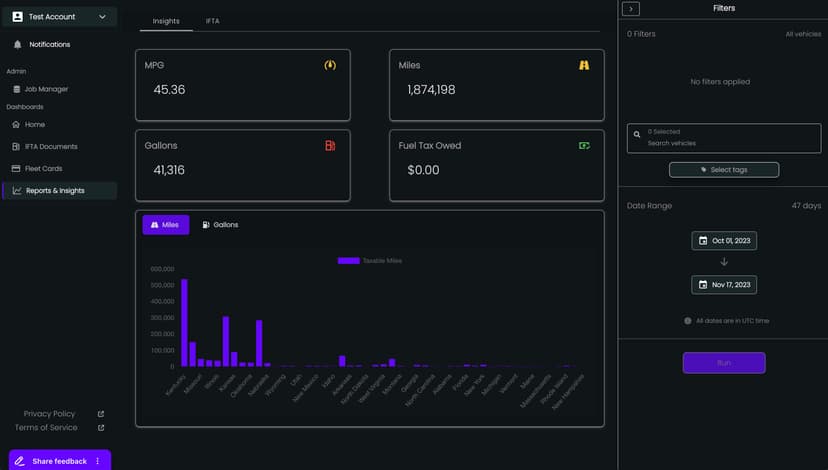Click the external link icon beside Terms of Service

click(x=101, y=428)
